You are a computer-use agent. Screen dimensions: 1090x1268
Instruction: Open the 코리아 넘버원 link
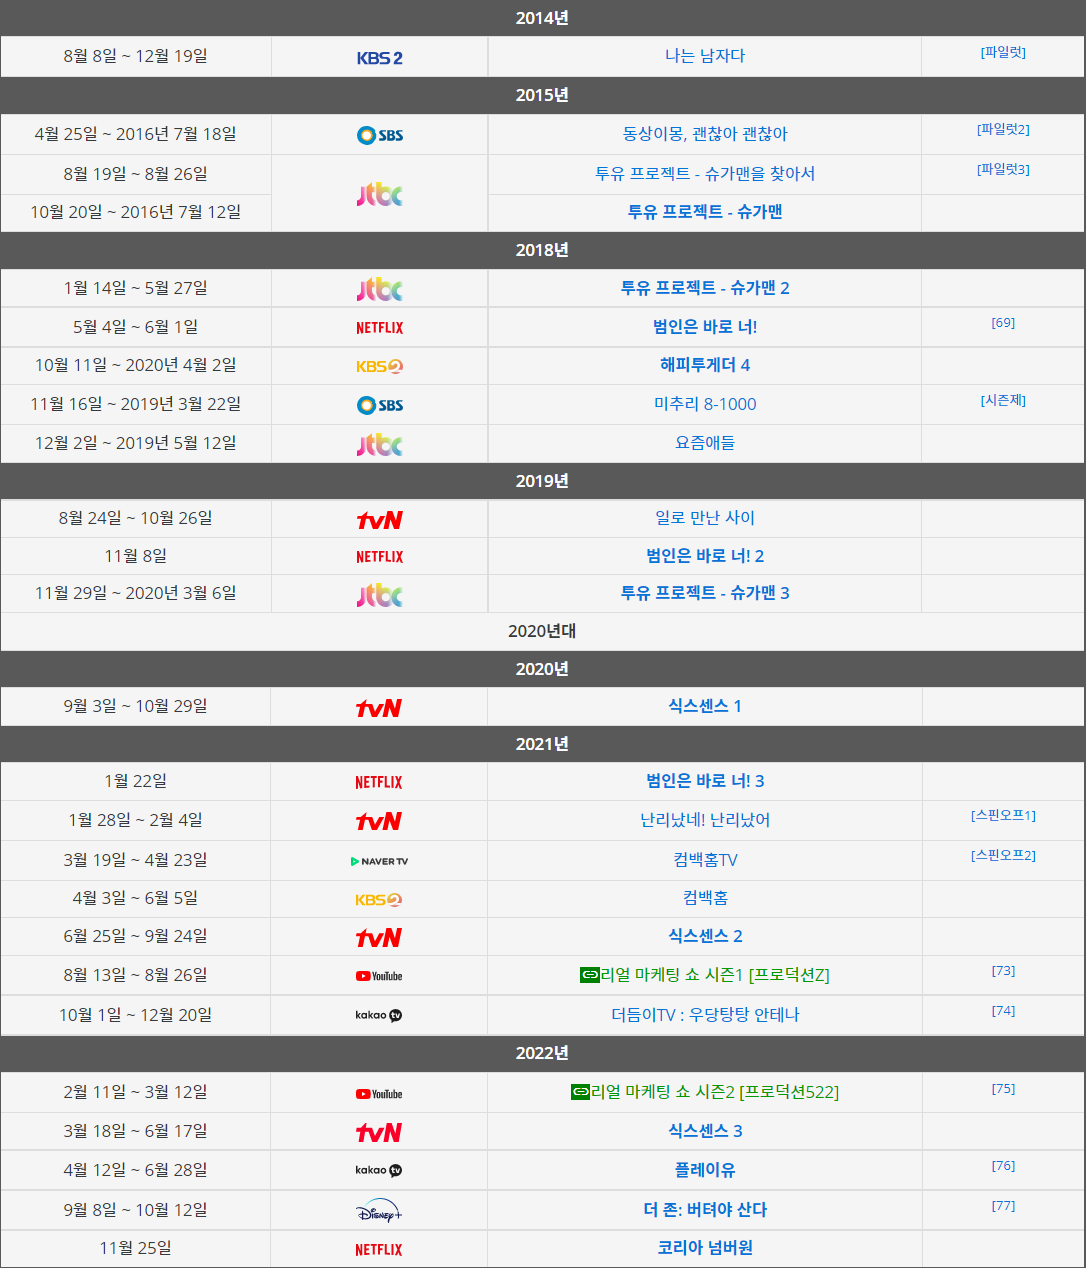705,1248
